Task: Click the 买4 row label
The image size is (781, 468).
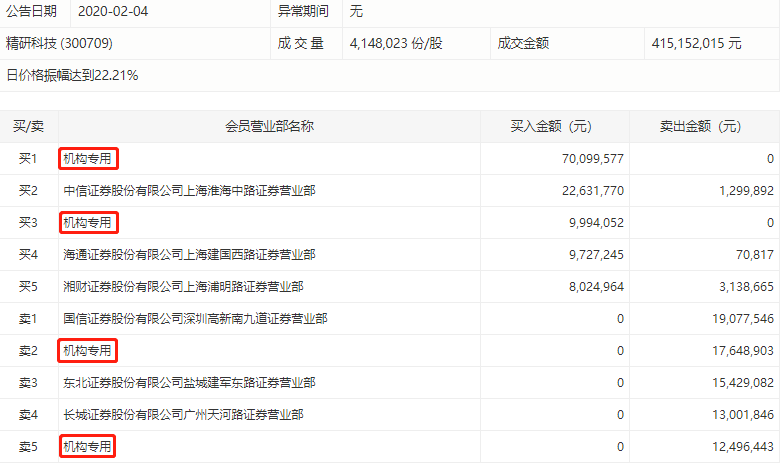Action: (28, 255)
